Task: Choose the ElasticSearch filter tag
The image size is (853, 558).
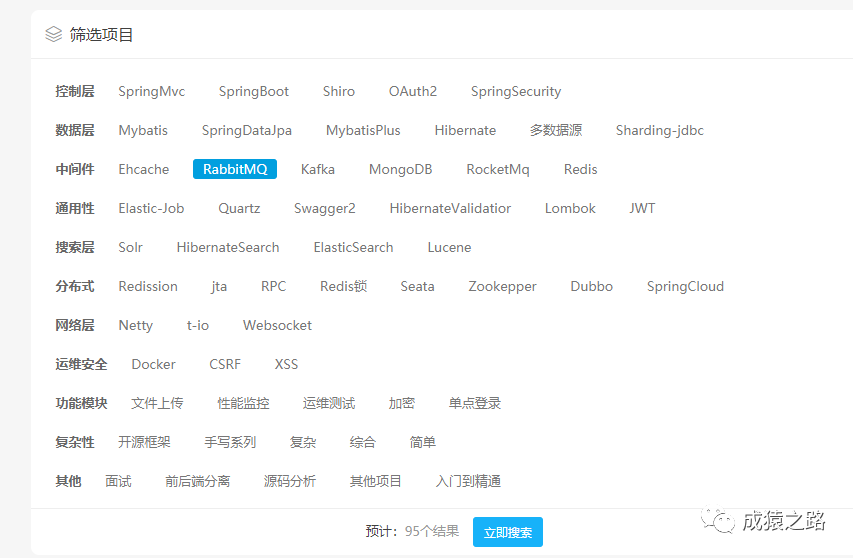Action: (353, 247)
